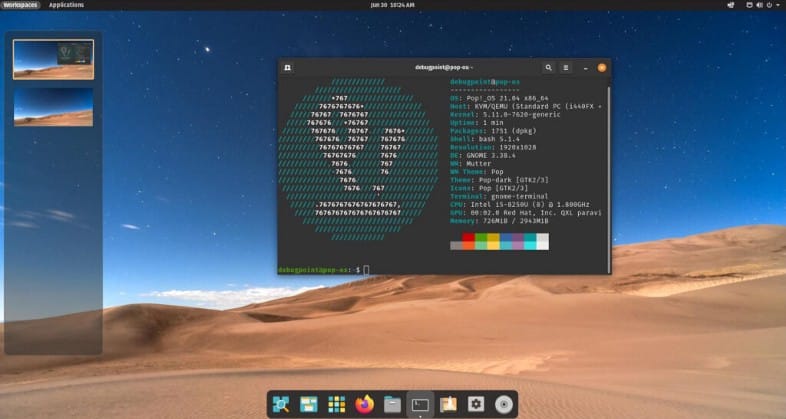Minimize the terminal window
The image size is (786, 419).
[x=585, y=68]
